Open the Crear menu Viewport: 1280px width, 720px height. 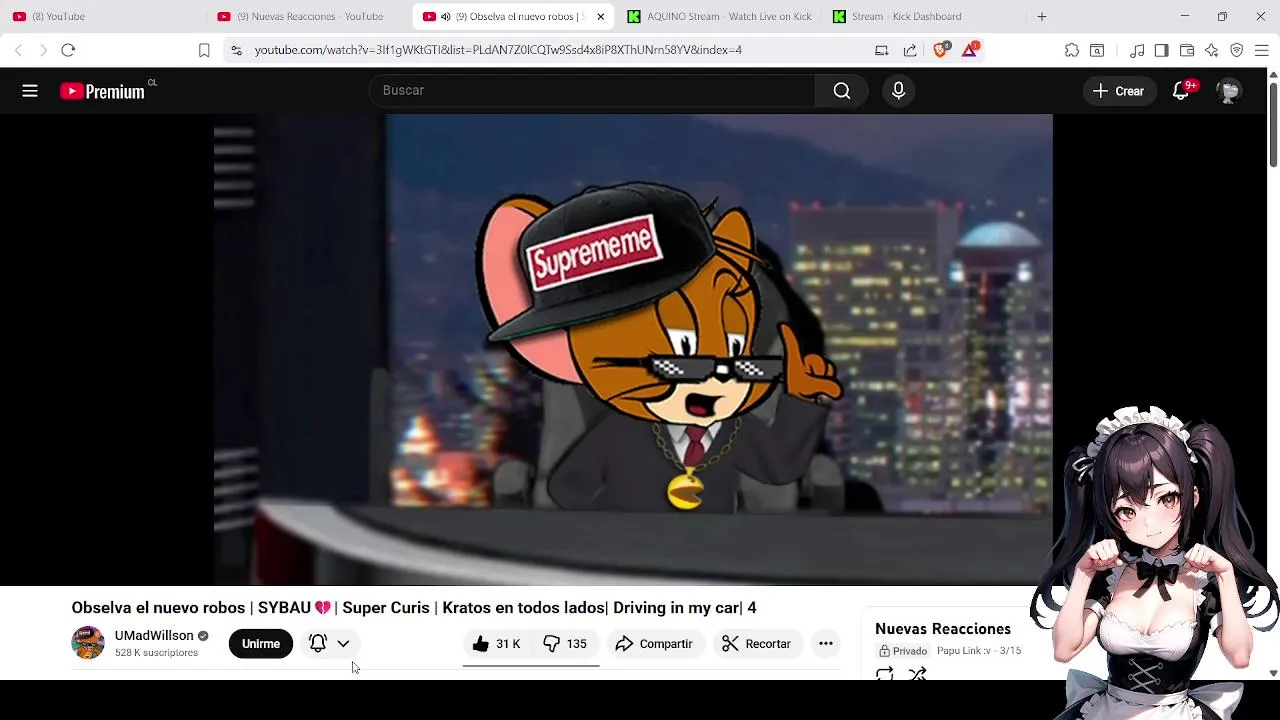pyautogui.click(x=1119, y=91)
